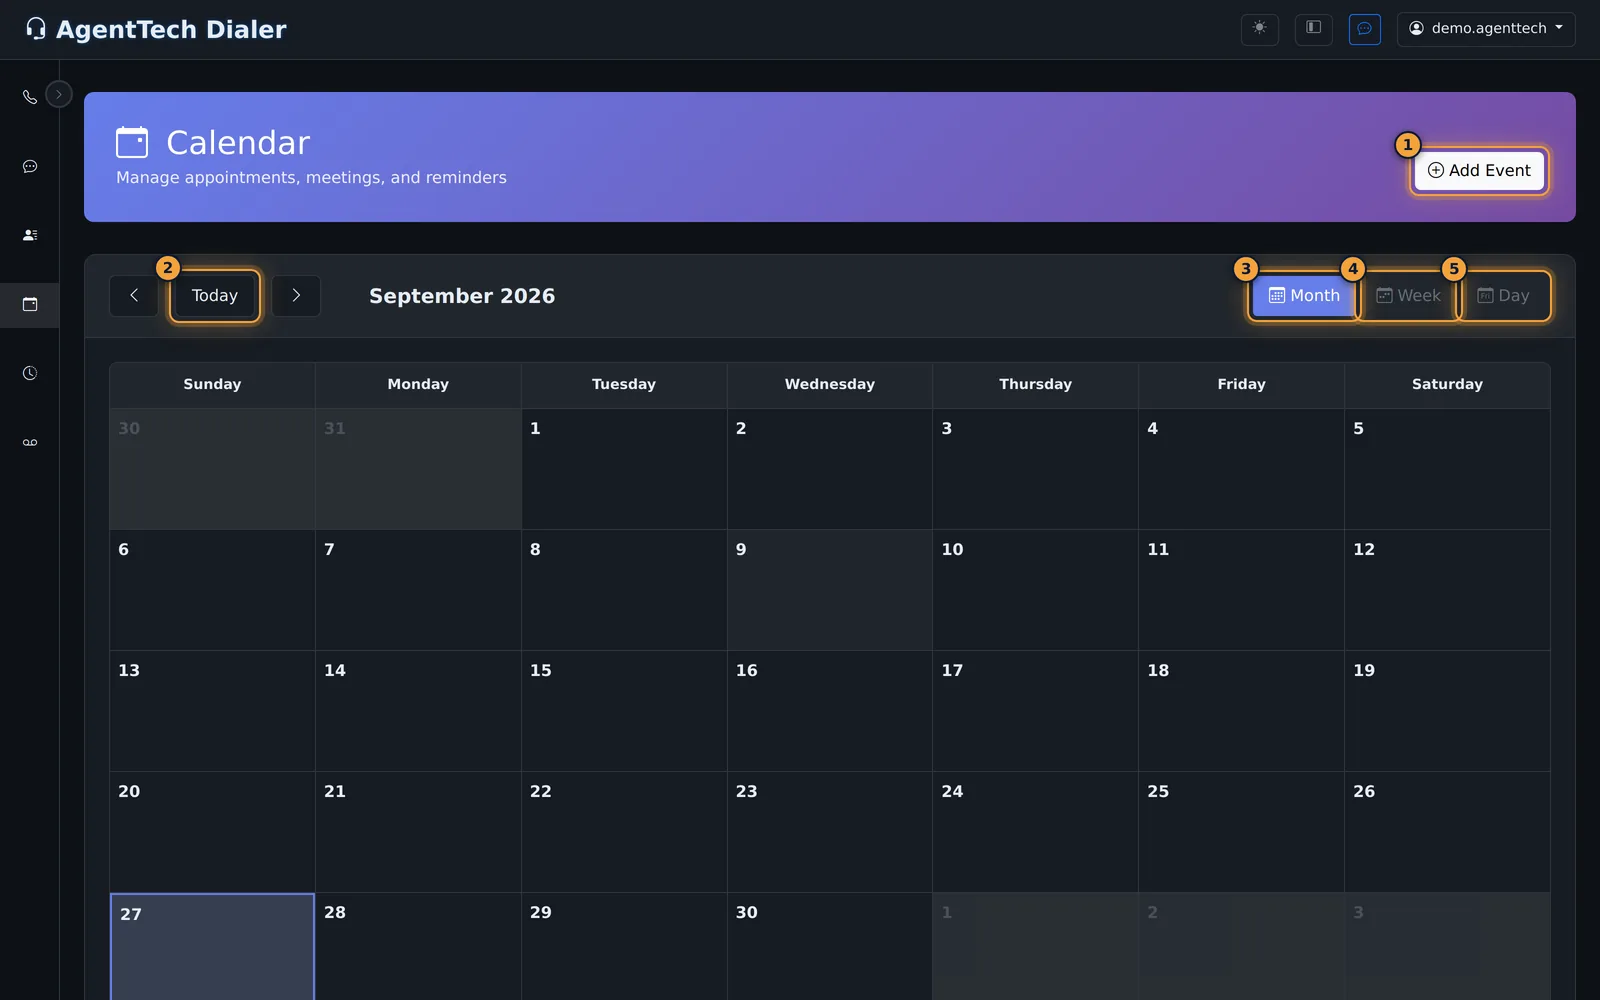
Task: Select the day cell numbered 1 under Tuesday
Action: 624,469
